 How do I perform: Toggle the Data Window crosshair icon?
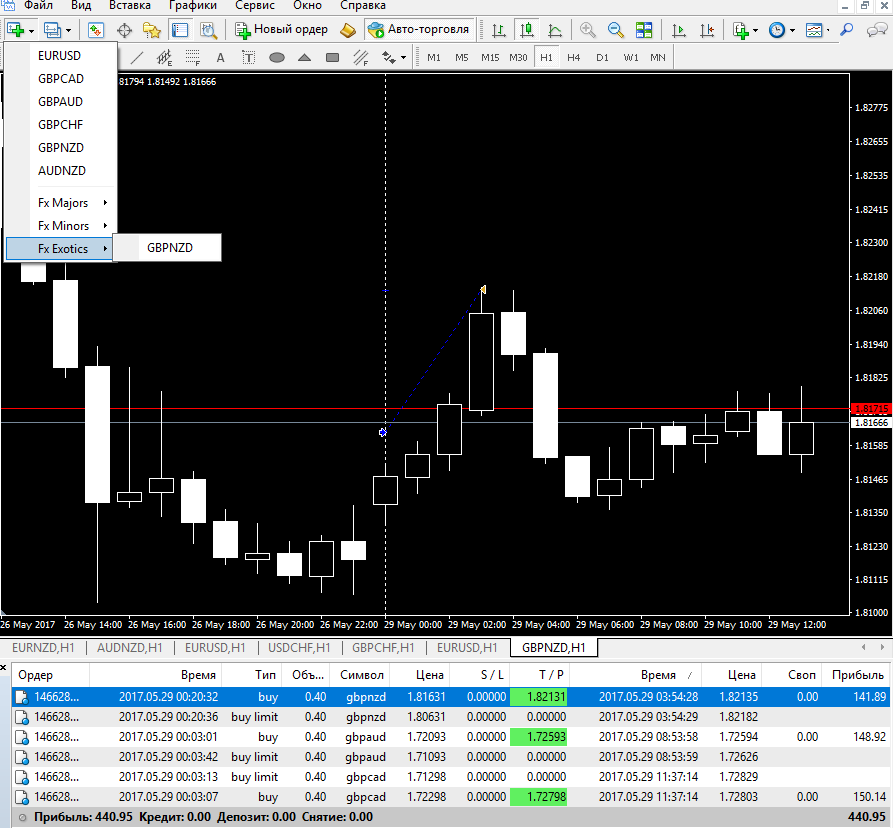click(124, 30)
